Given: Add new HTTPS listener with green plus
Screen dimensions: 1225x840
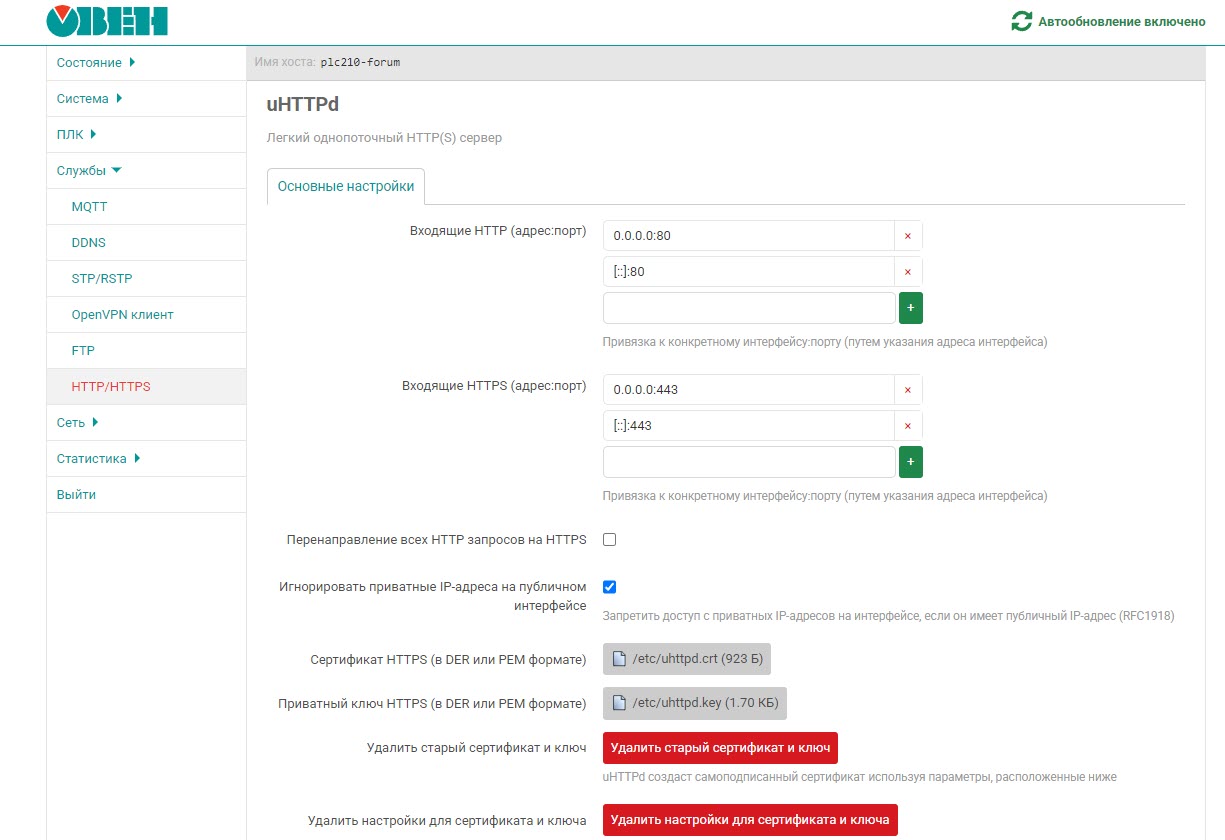Looking at the screenshot, I should pyautogui.click(x=910, y=463).
